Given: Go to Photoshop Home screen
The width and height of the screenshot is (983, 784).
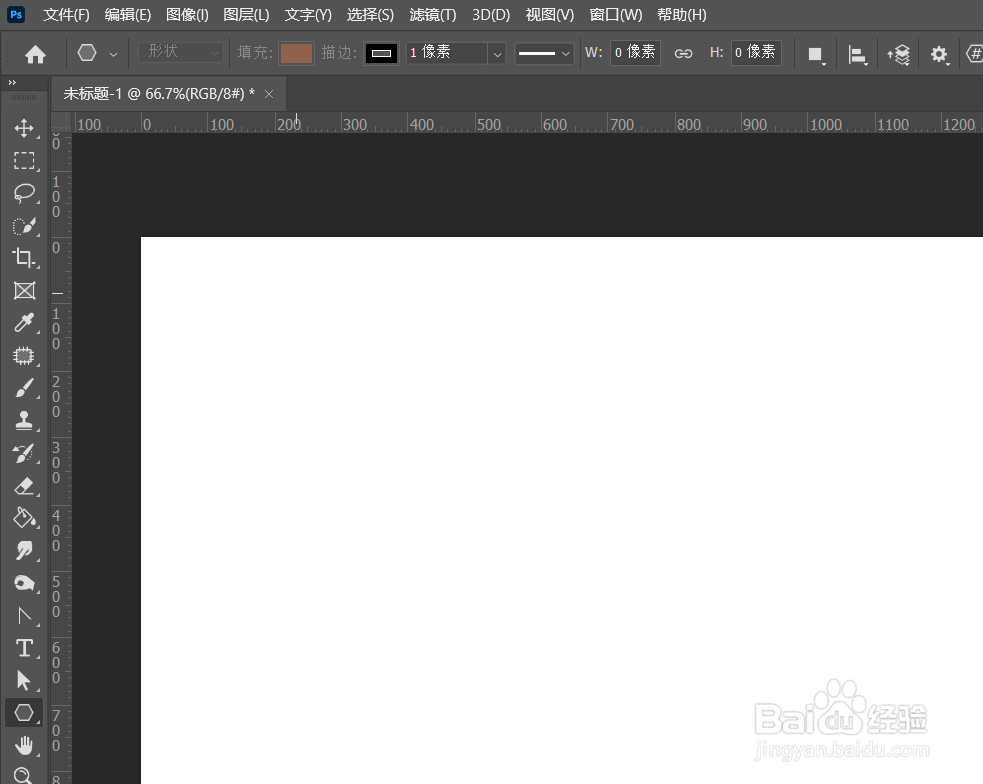Looking at the screenshot, I should coord(35,54).
